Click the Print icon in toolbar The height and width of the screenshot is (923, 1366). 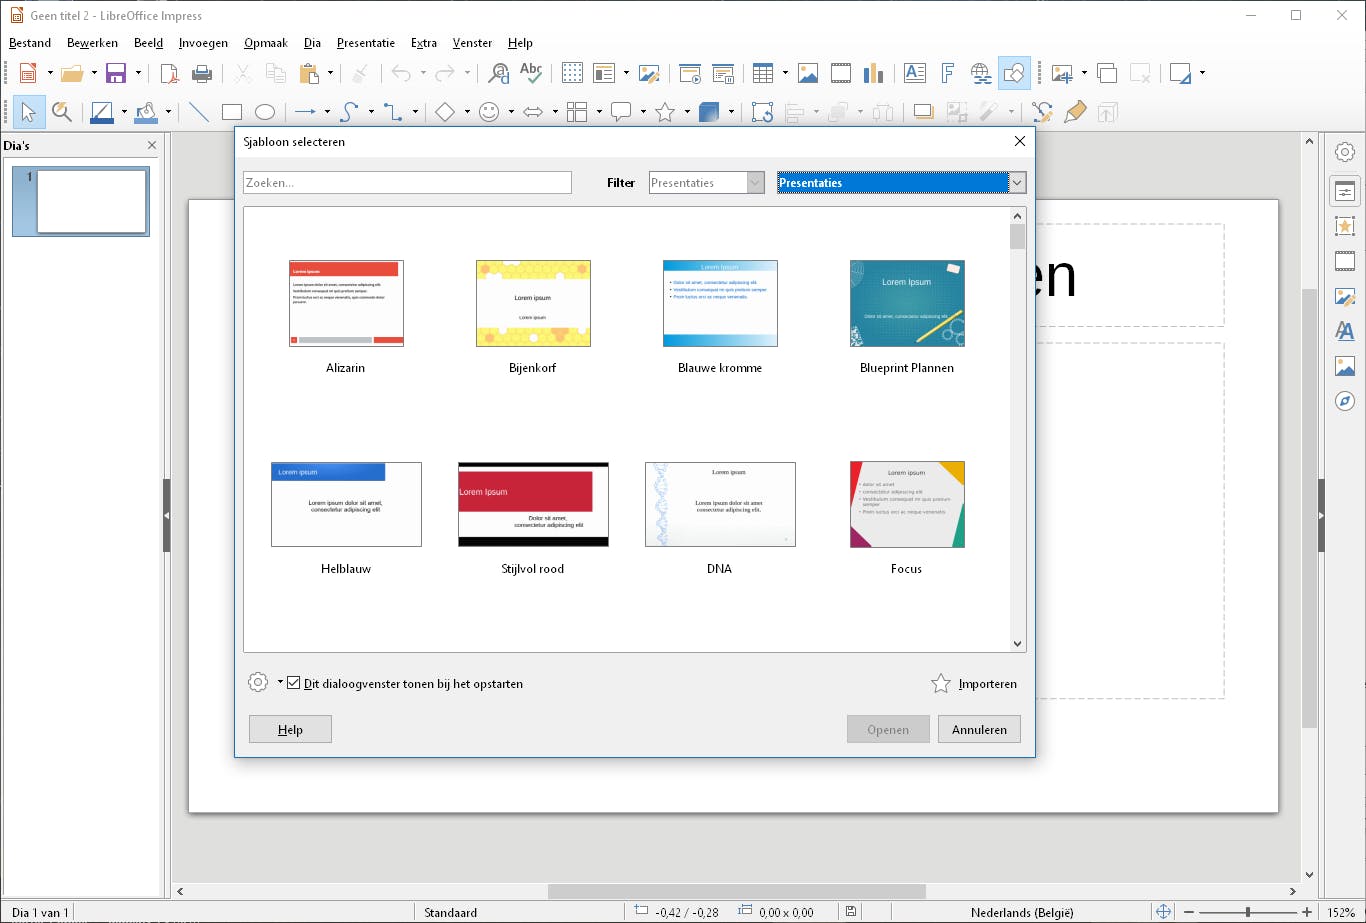[202, 73]
